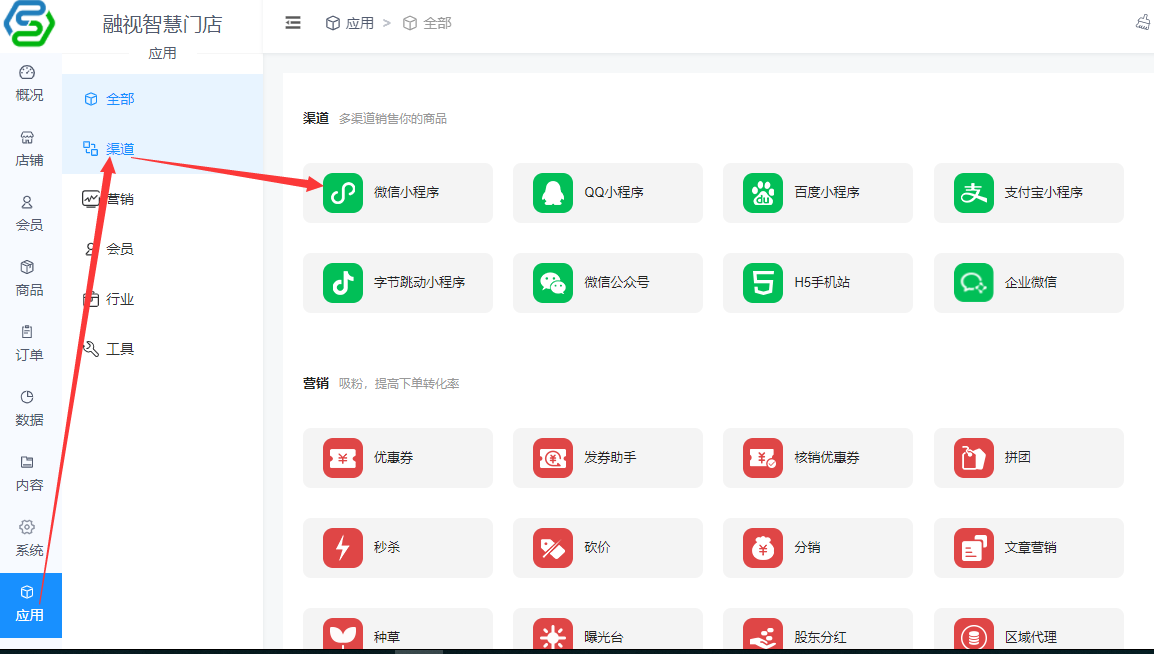
Task: Click the 应用 breadcrumb link
Action: tap(350, 24)
